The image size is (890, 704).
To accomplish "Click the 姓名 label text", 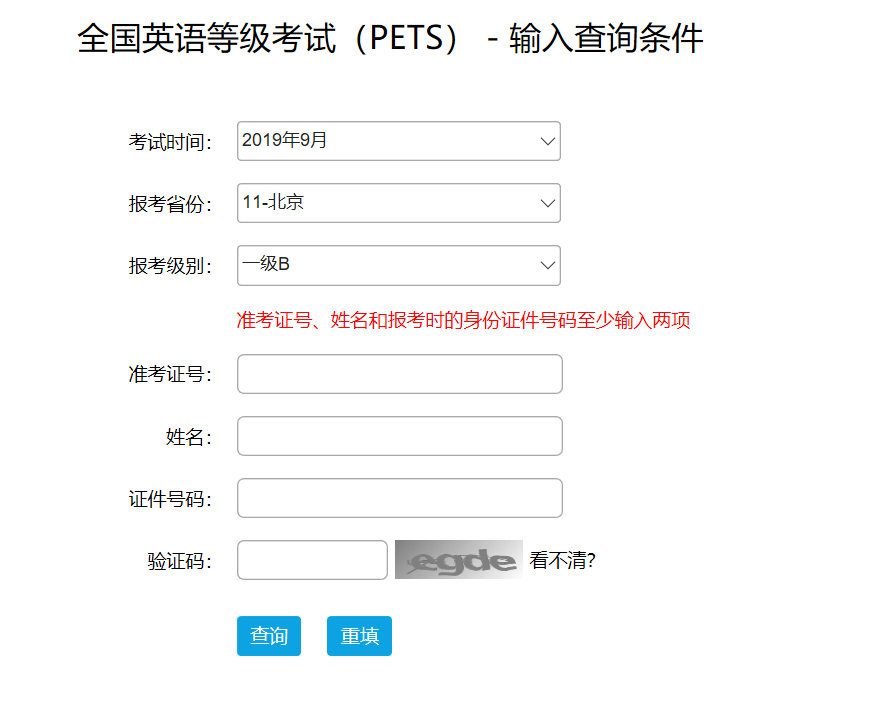I will click(188, 437).
